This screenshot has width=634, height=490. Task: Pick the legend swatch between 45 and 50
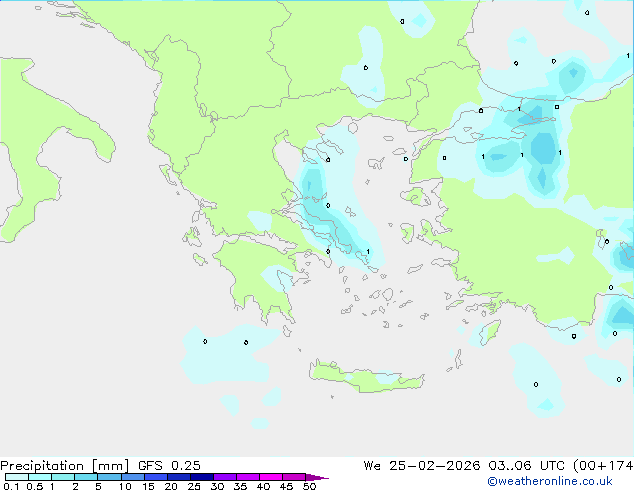[294, 477]
